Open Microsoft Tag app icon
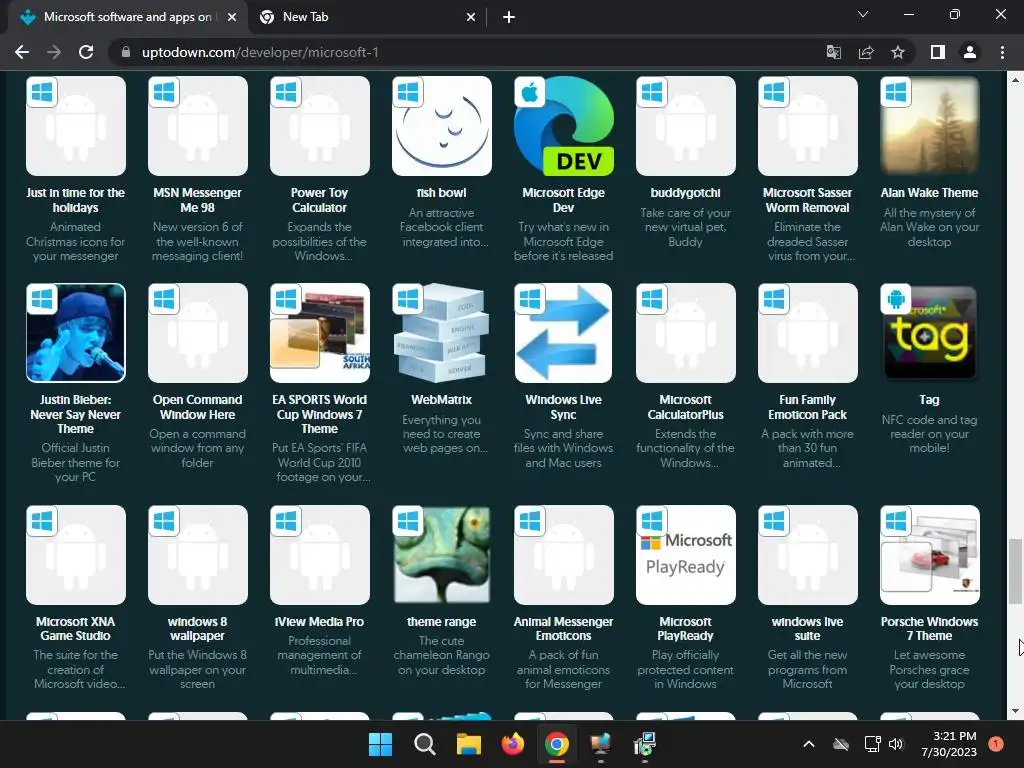1024x768 pixels. [929, 333]
